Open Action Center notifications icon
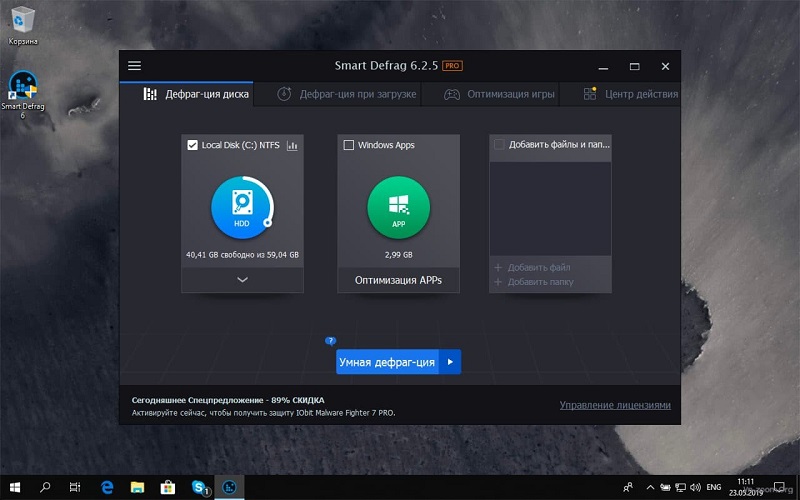 click(779, 487)
